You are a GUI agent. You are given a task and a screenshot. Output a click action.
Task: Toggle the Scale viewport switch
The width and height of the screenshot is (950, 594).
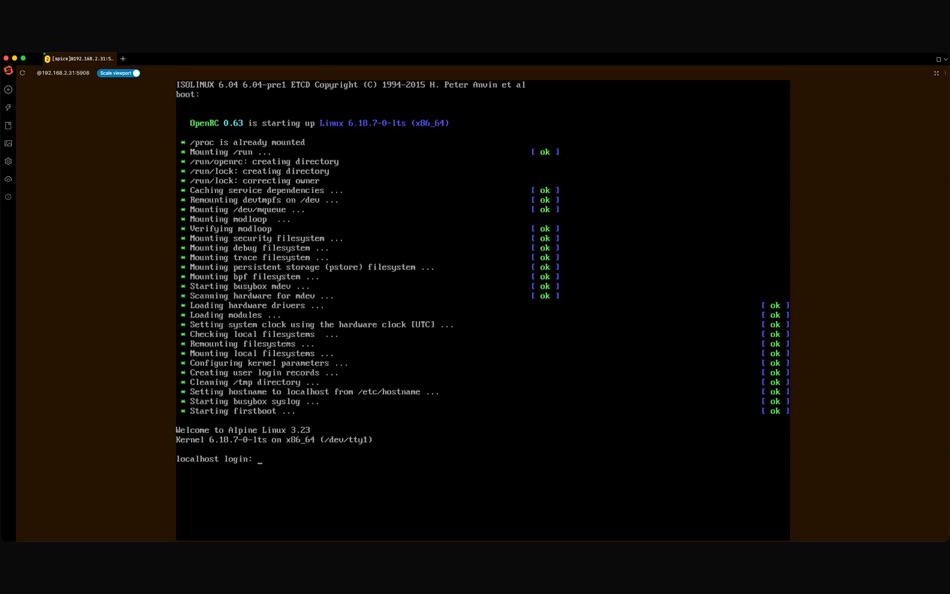pyautogui.click(x=119, y=73)
